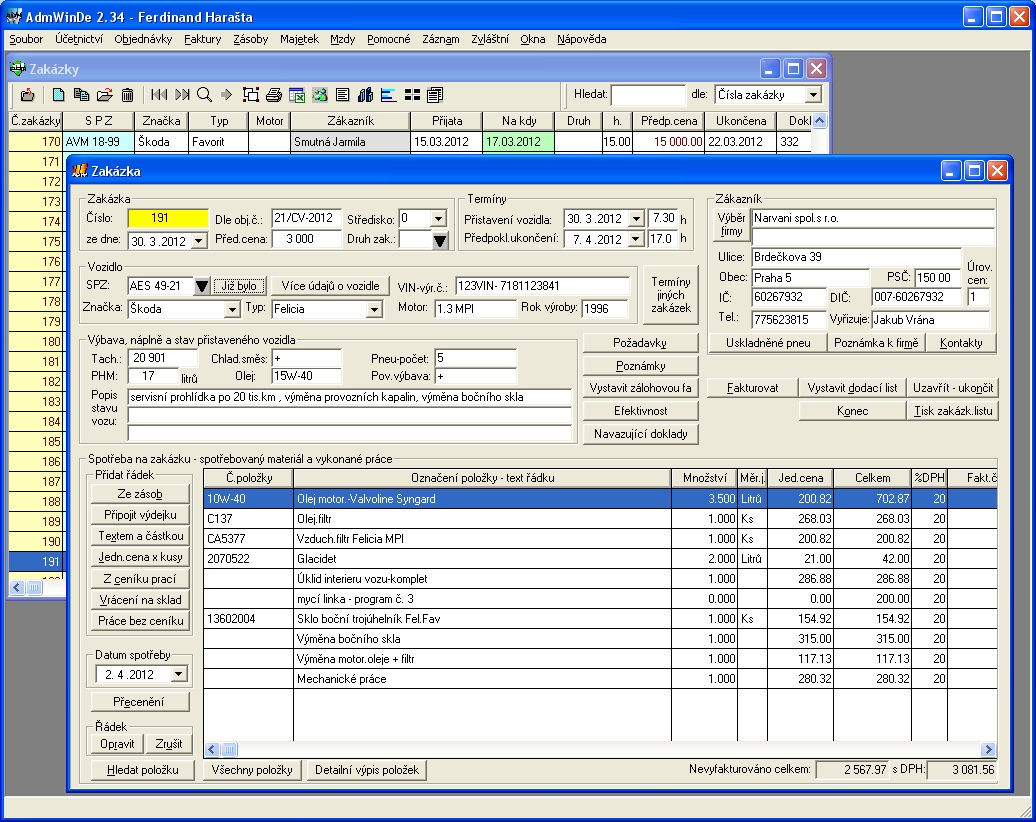Expand the Datum spotřeby date dropdown
Image resolution: width=1036 pixels, height=822 pixels.
(x=178, y=675)
